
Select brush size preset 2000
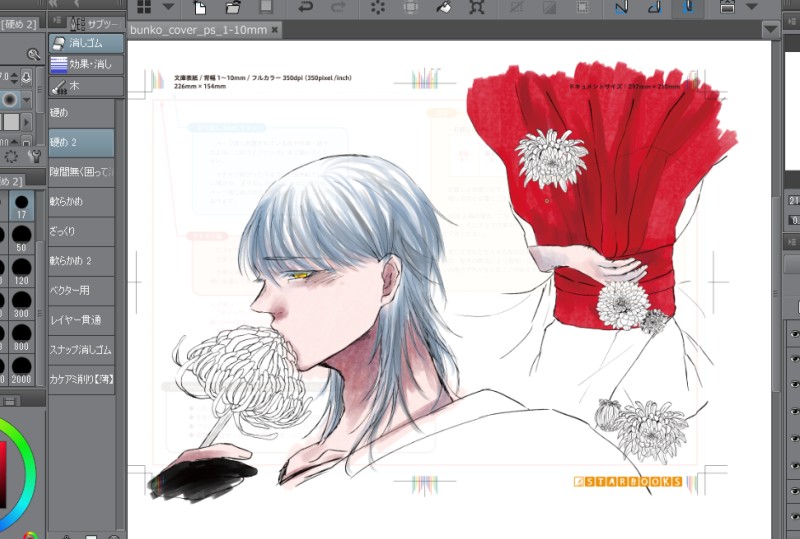point(21,369)
